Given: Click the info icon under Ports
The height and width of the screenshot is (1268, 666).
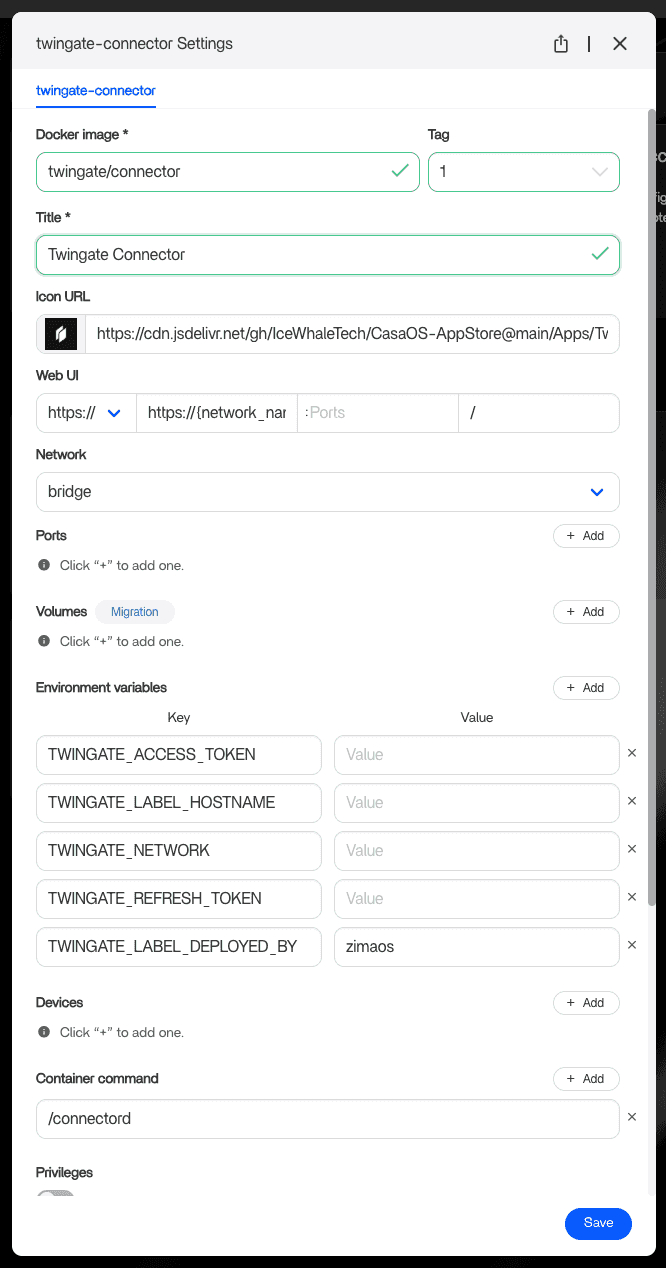Looking at the screenshot, I should (44, 565).
